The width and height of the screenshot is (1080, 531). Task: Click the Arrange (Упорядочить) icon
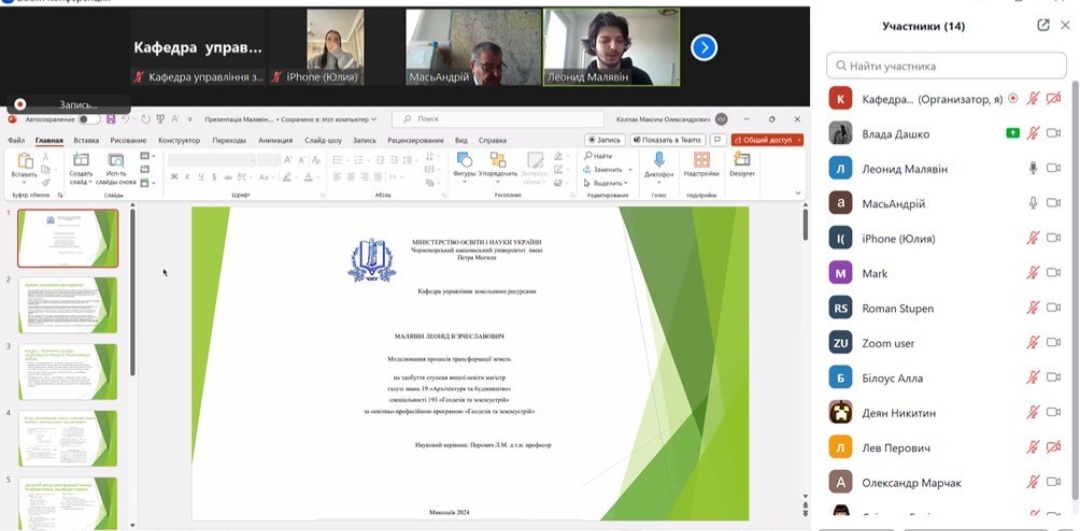(x=497, y=160)
